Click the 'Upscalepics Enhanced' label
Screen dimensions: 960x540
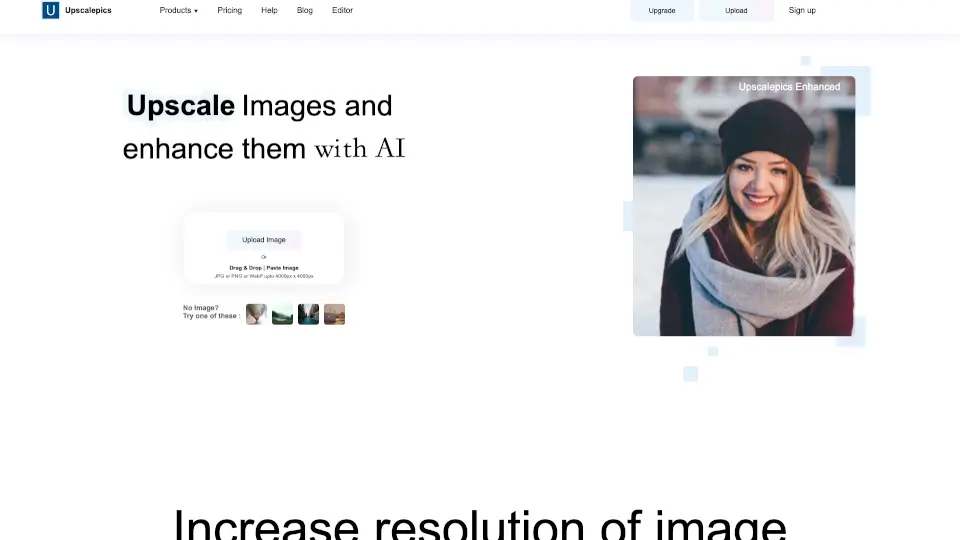tap(789, 87)
